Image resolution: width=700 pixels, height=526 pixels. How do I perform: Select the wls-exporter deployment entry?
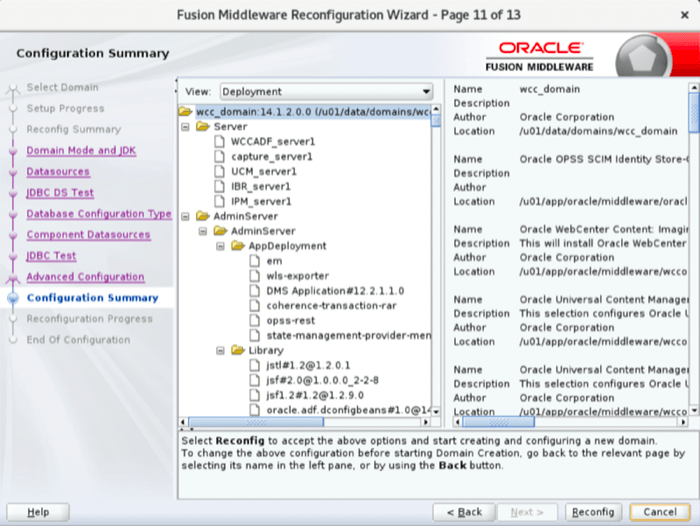pyautogui.click(x=298, y=276)
